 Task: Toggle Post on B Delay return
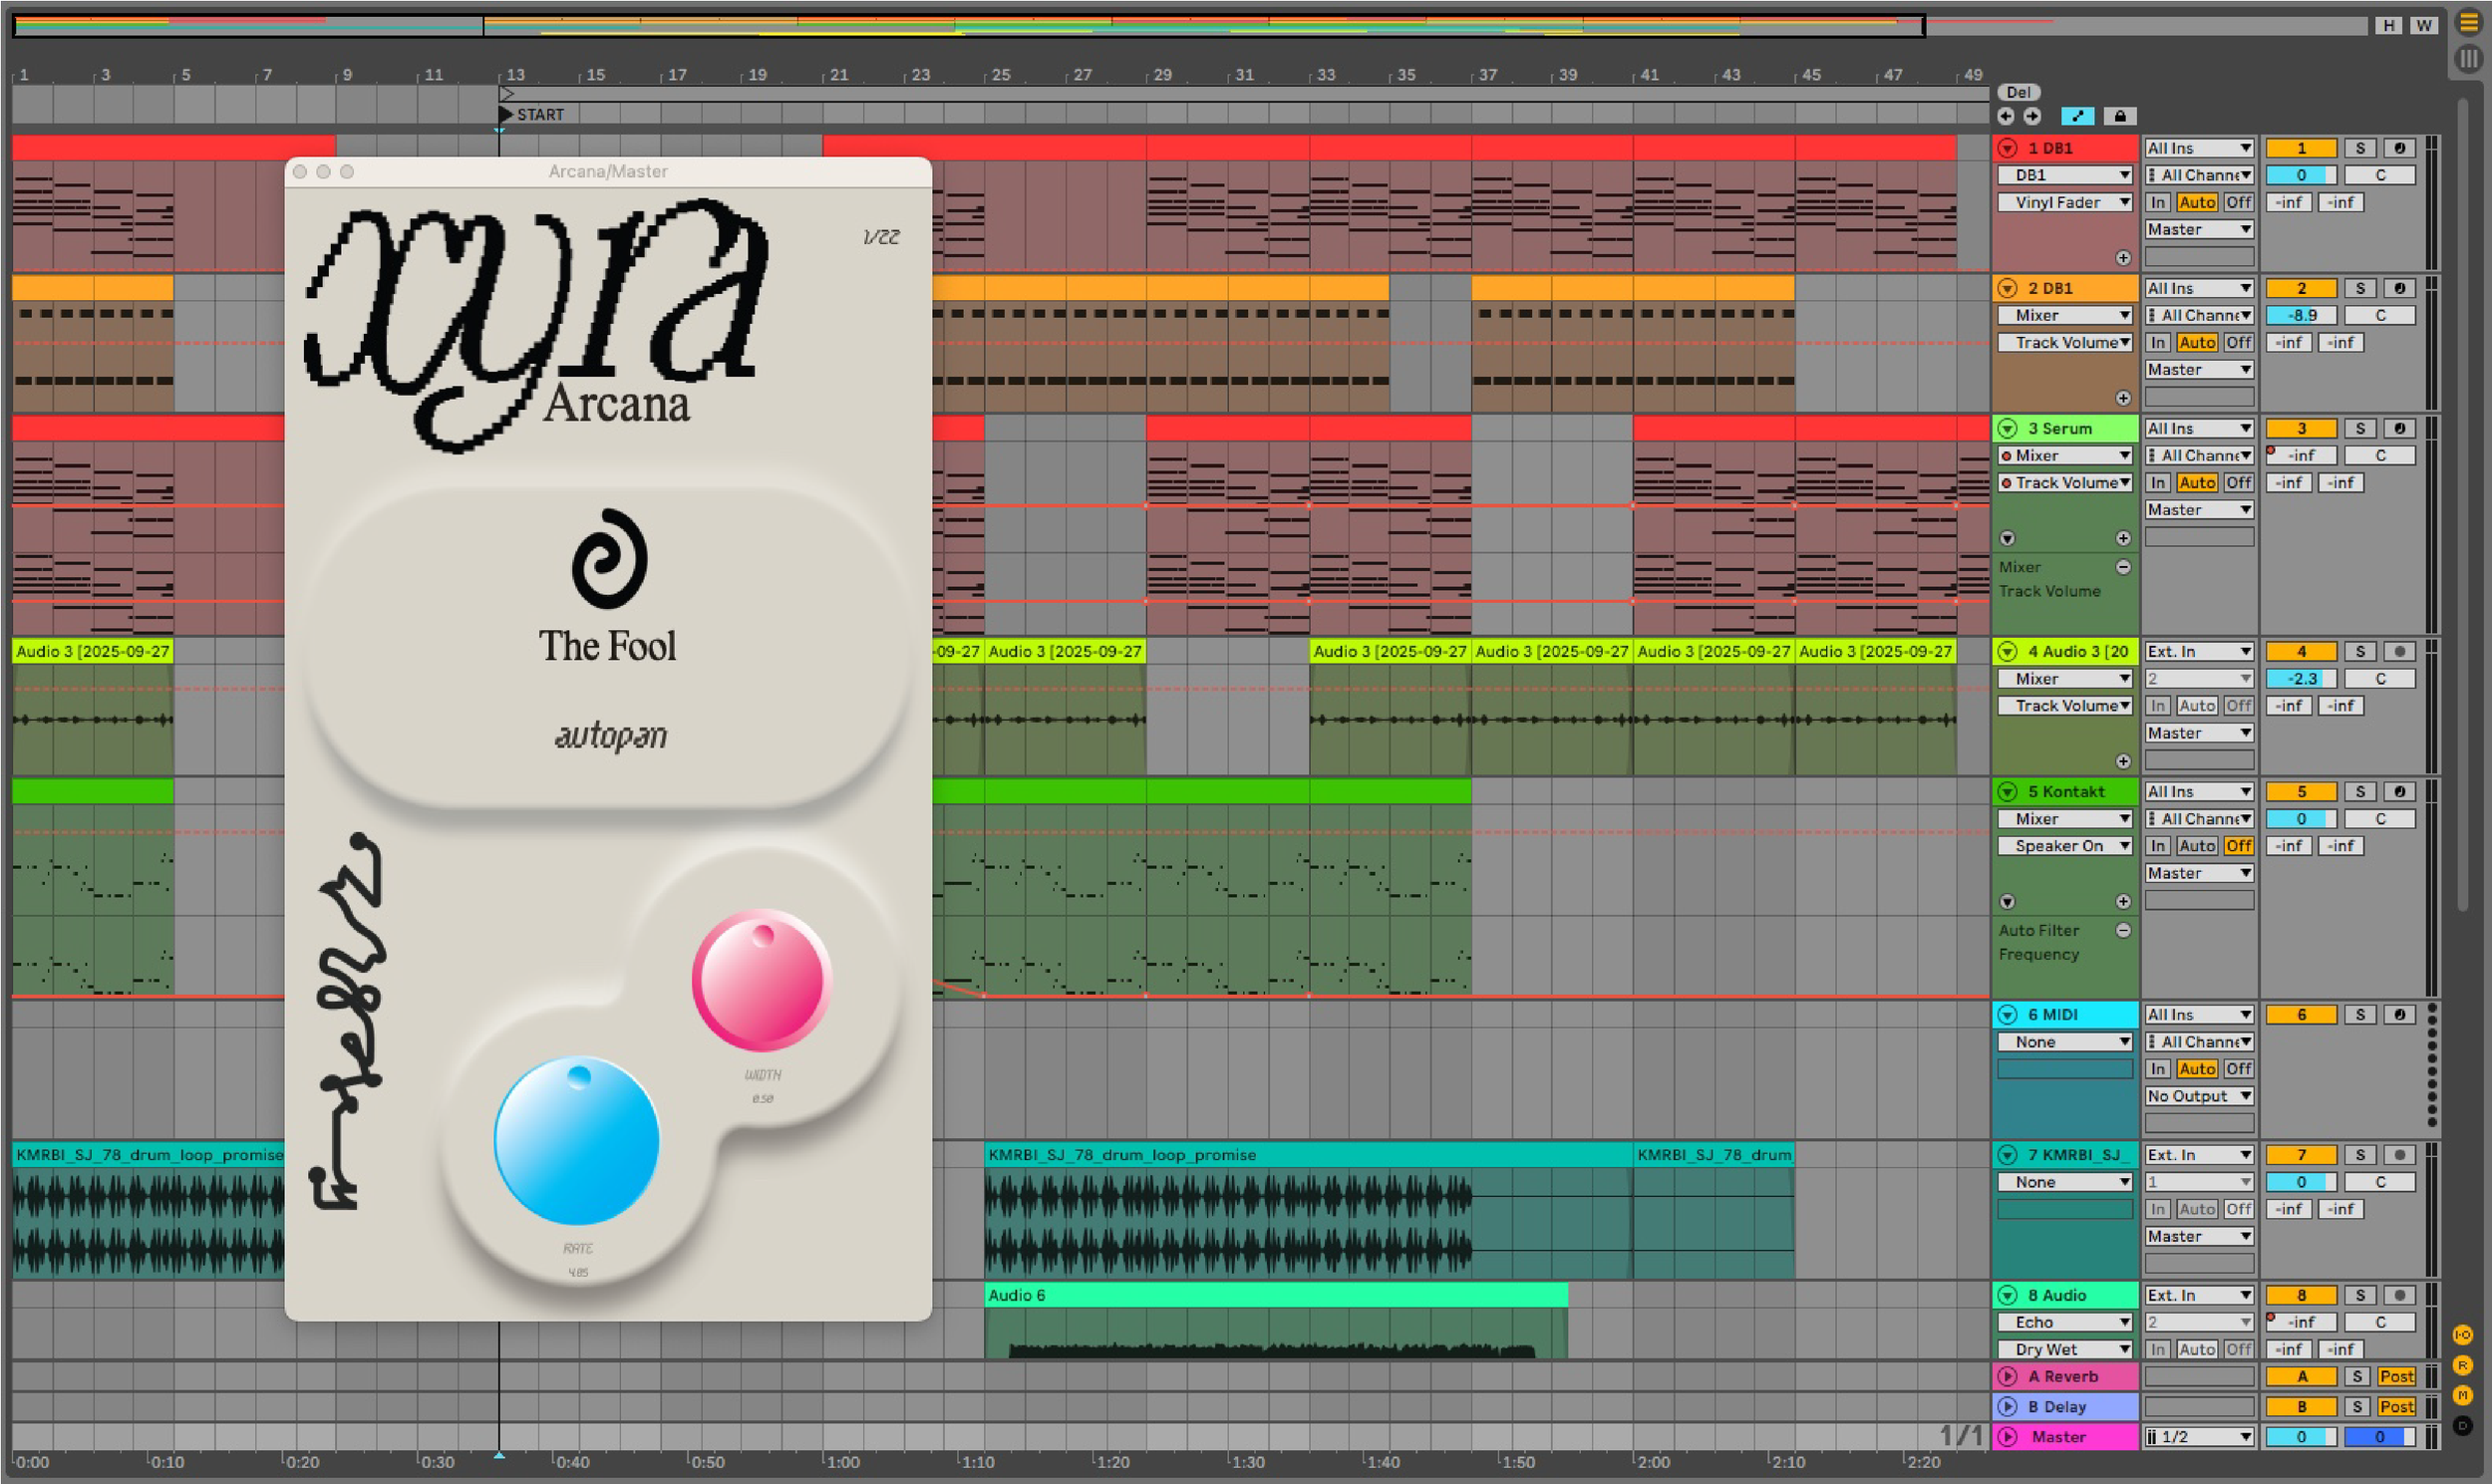[2396, 1406]
